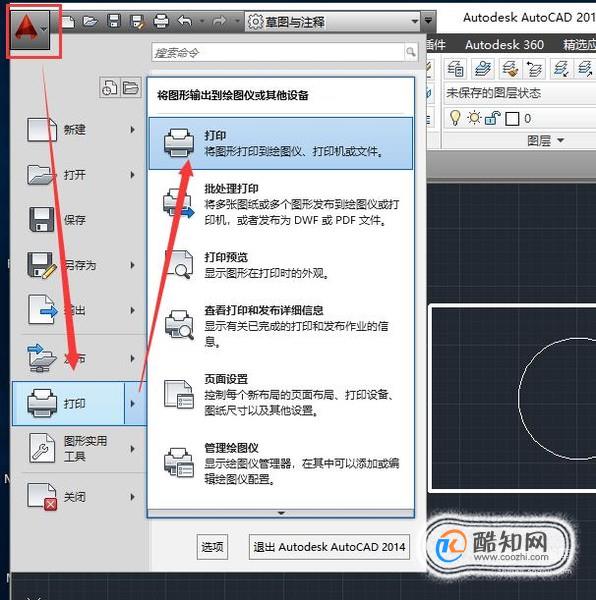This screenshot has width=596, height=600.
Task: Click the quick-access Open folder icon
Action: [x=90, y=21]
